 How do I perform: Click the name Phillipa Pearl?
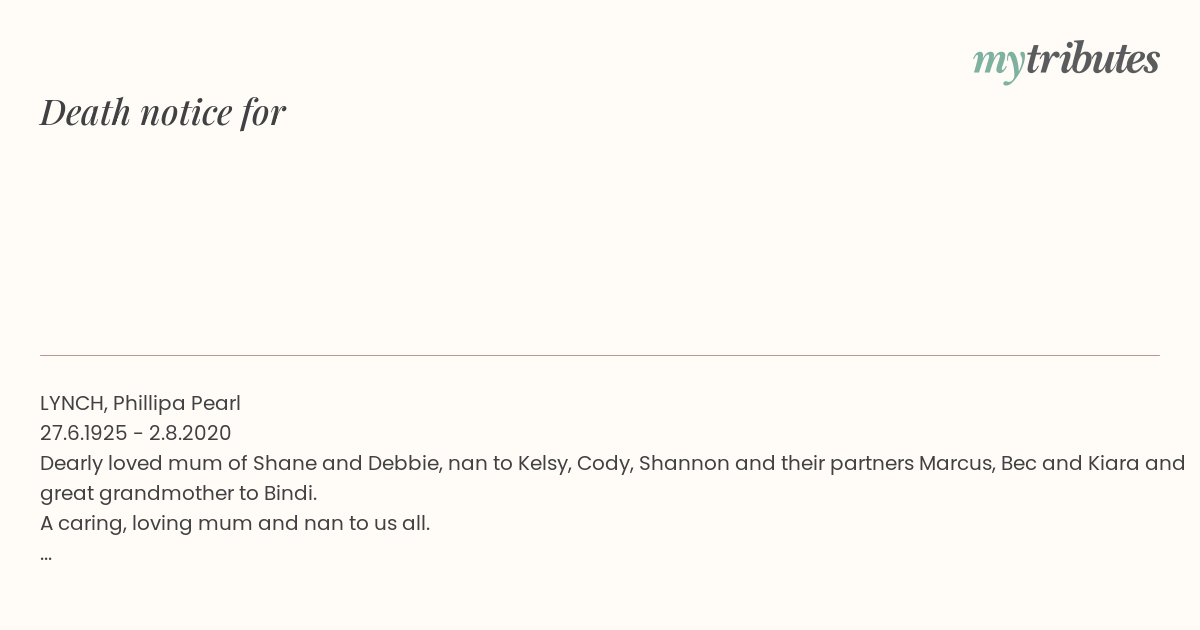[x=177, y=404]
